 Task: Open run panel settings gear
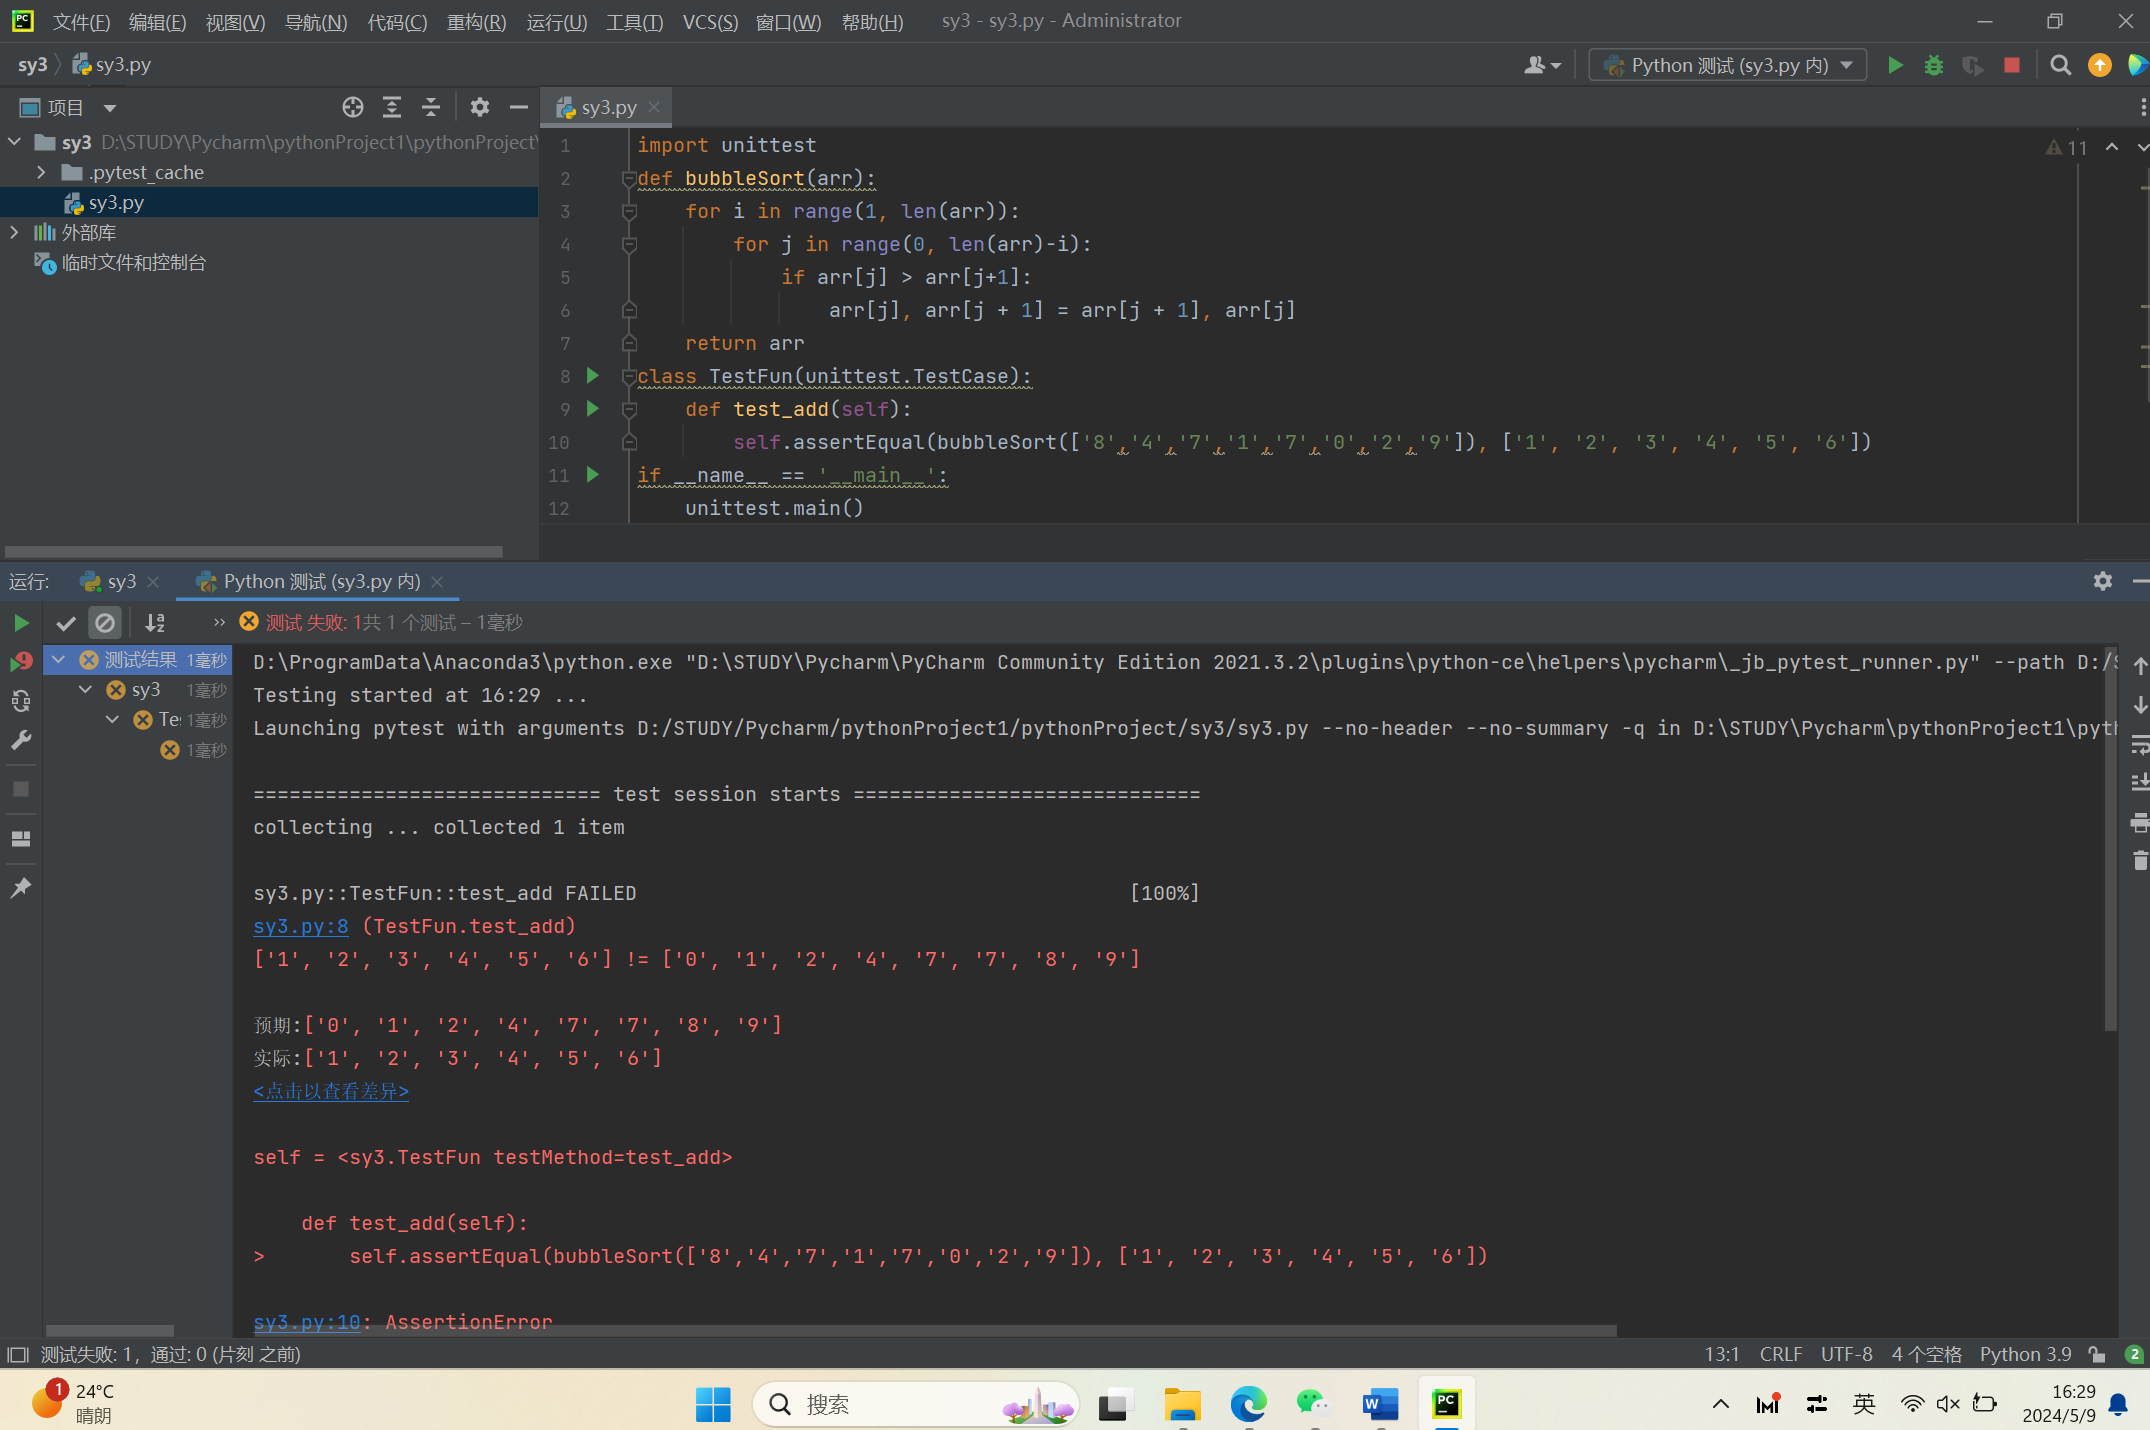(2102, 581)
